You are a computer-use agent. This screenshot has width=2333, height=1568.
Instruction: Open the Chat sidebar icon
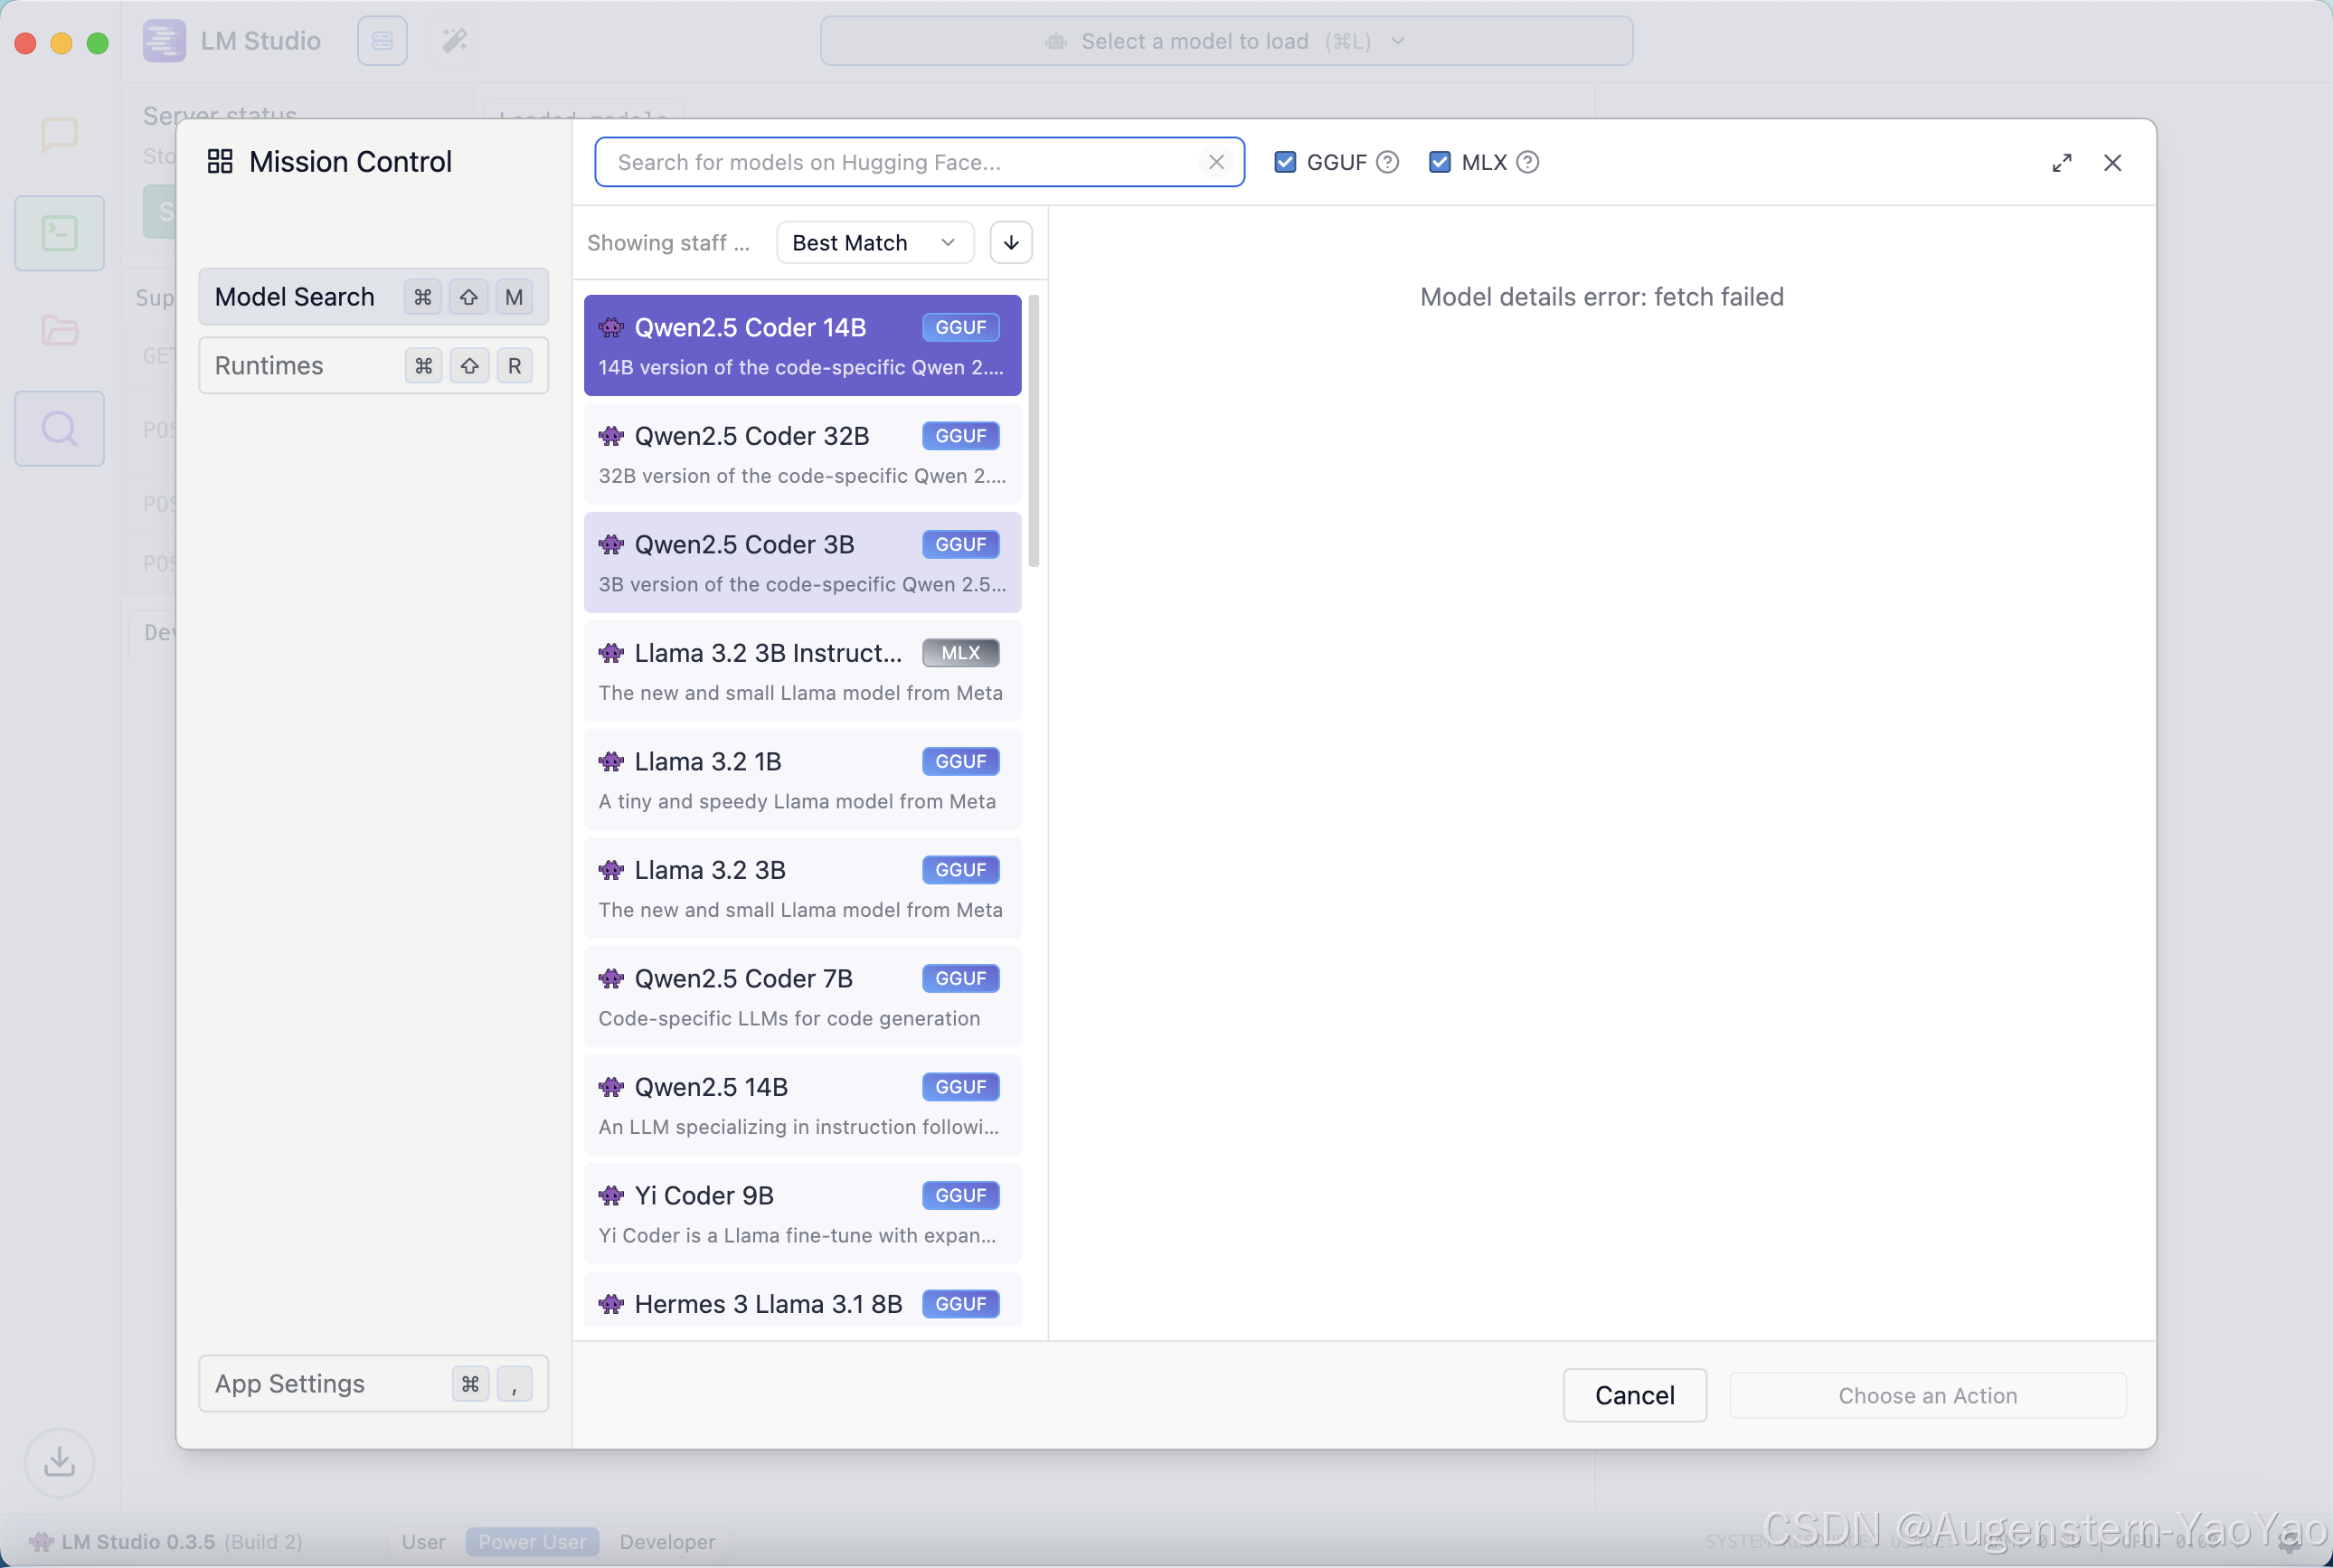tap(59, 135)
